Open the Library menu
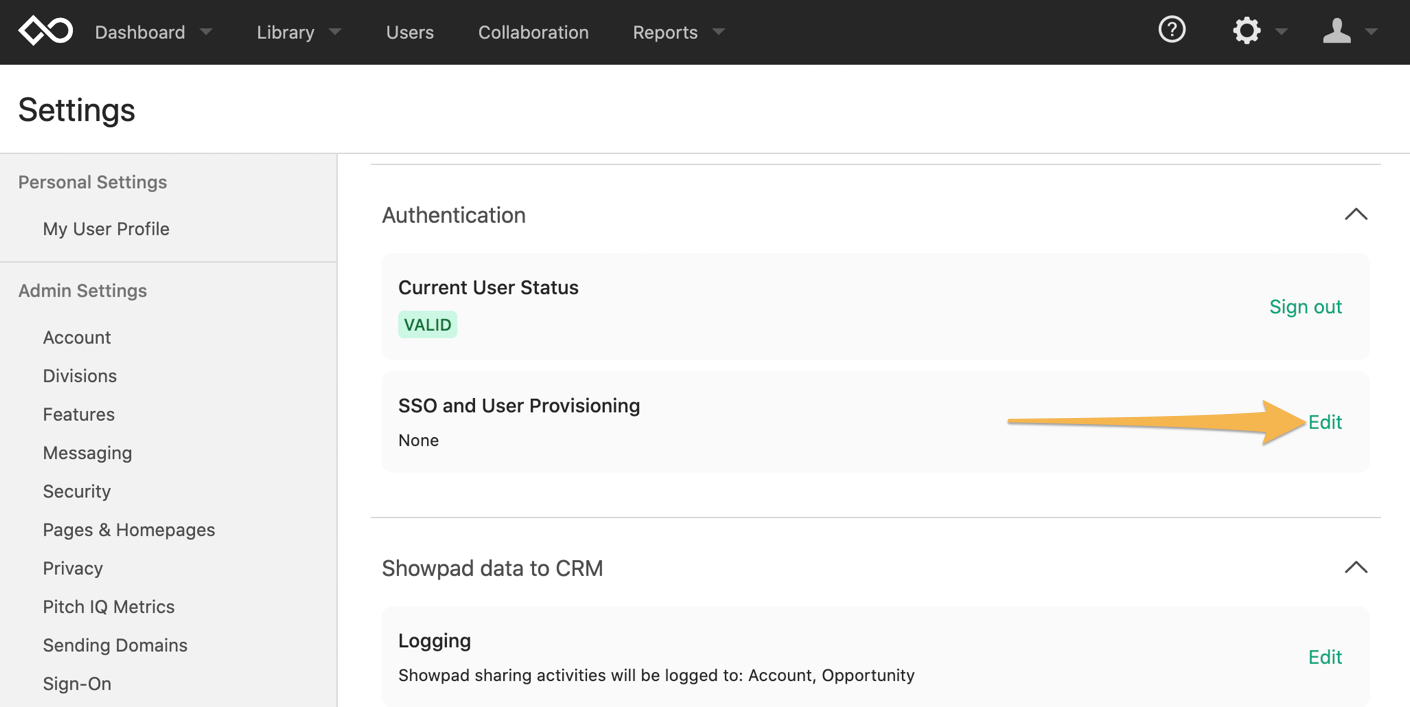Viewport: 1410px width, 707px height. 285,32
